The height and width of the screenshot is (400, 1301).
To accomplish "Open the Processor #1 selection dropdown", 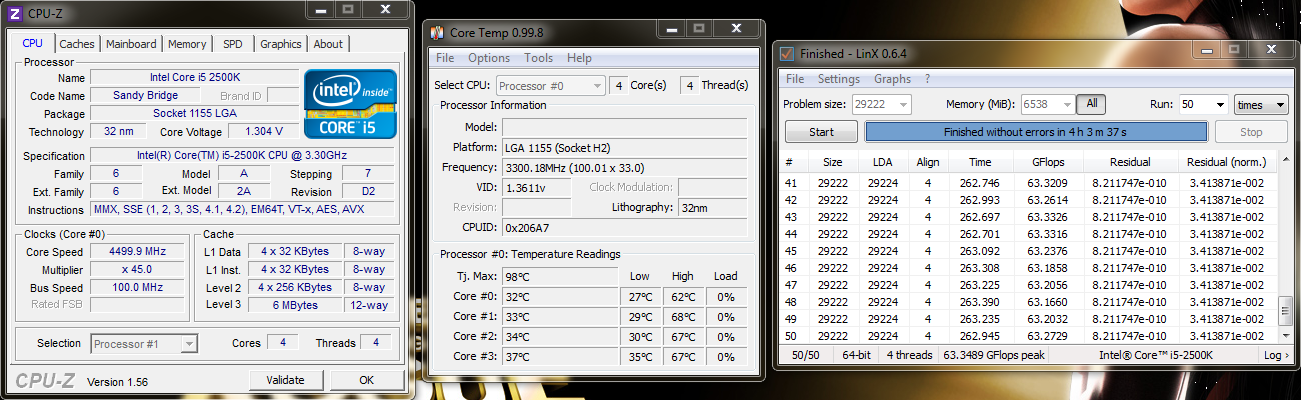I will click(x=144, y=344).
